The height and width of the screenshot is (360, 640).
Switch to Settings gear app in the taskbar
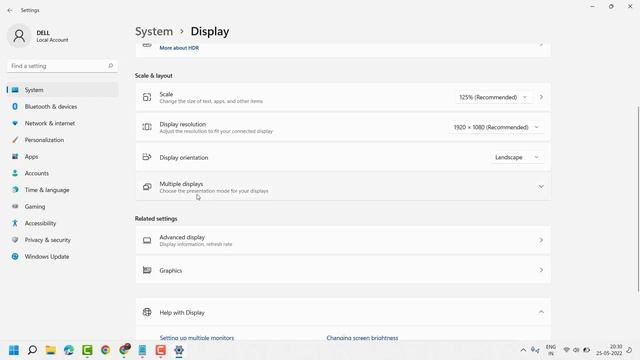(x=179, y=350)
